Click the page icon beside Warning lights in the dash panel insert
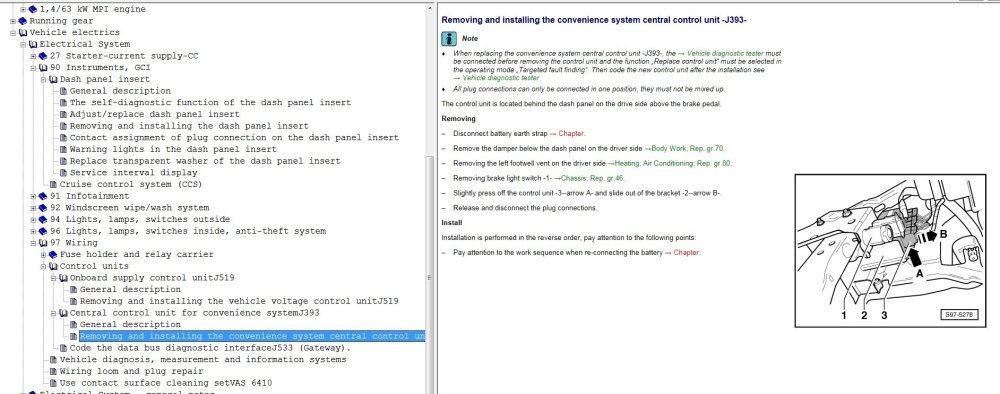Image resolution: width=1000 pixels, height=394 pixels. (64, 149)
